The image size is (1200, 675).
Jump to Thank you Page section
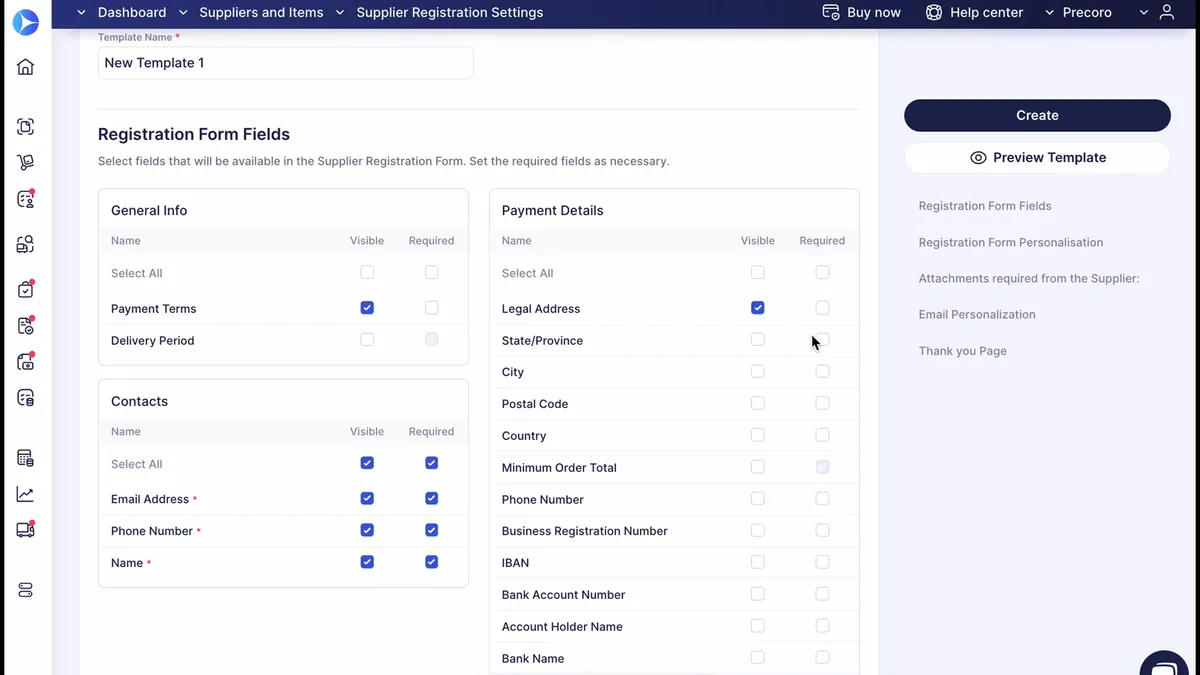(x=963, y=351)
